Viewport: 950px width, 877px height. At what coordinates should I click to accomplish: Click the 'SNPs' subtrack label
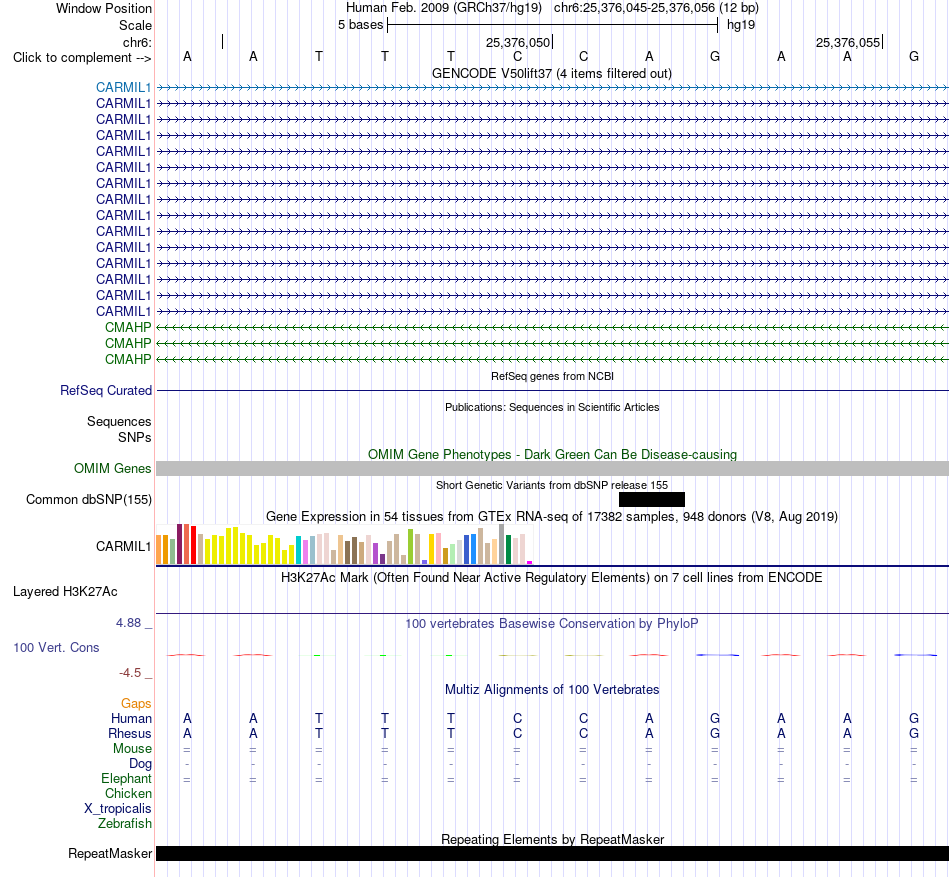point(135,437)
